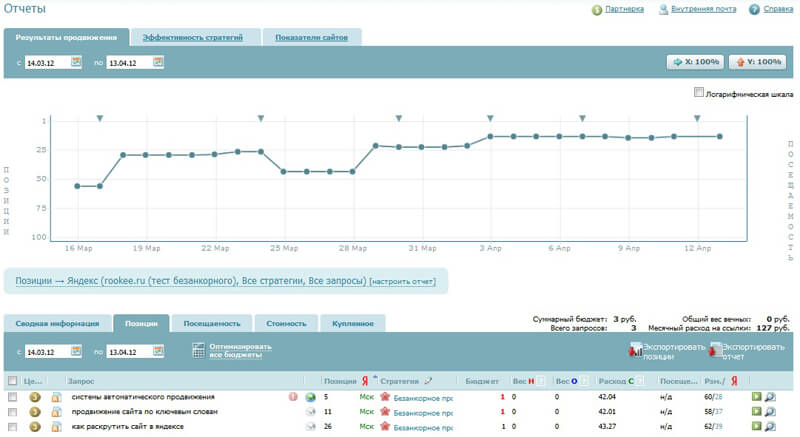
Task: Sort table by the Позиция column header
Action: tap(339, 381)
